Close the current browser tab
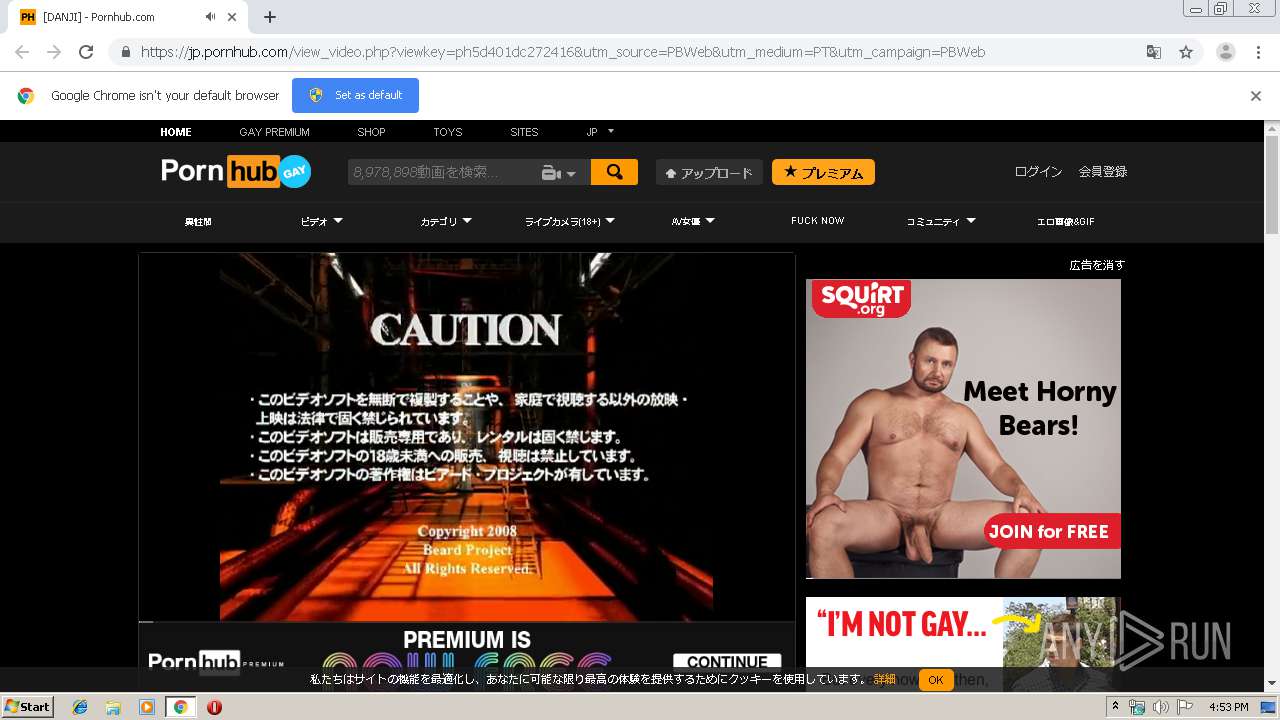 tap(232, 17)
